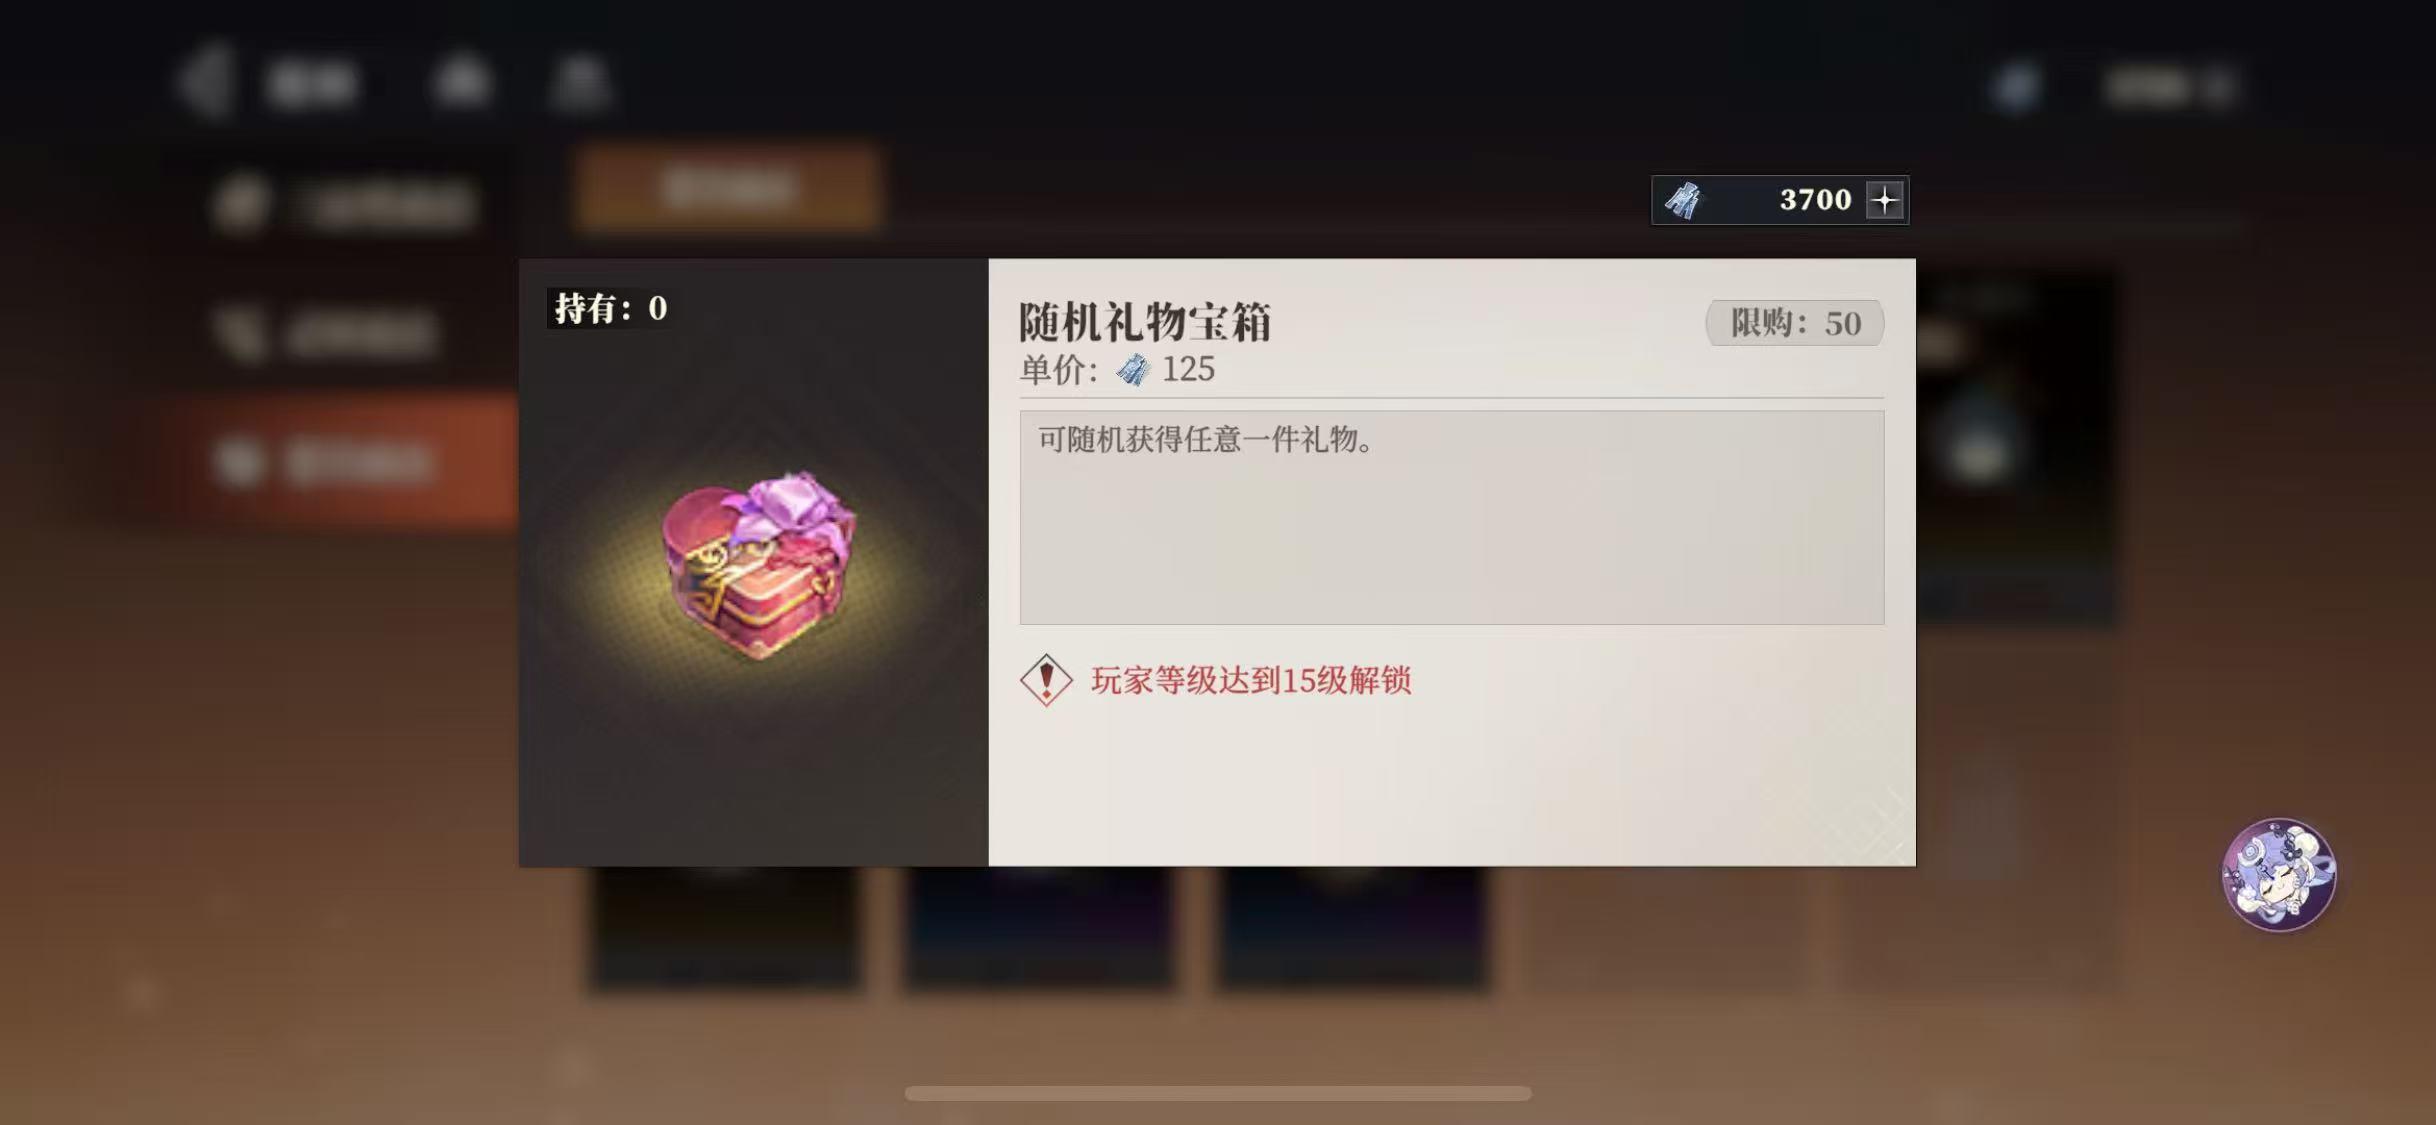Tap the home indicator bar at screen bottom
Screen dimensions: 2436x1125
(x=1218, y=1094)
